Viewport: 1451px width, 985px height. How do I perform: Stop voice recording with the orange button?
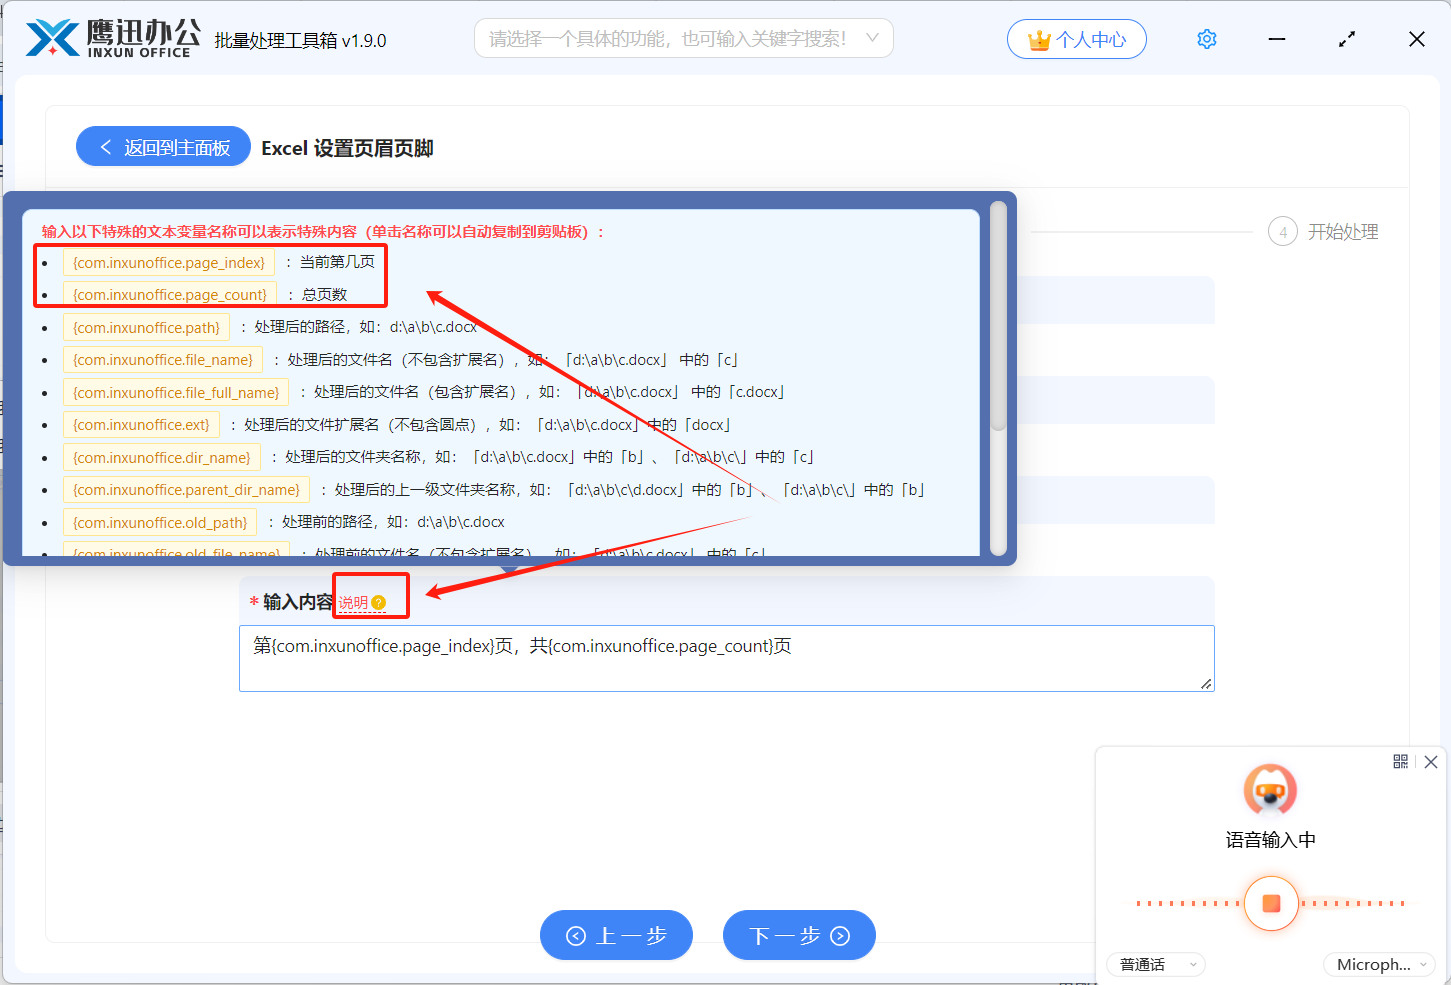(1271, 903)
